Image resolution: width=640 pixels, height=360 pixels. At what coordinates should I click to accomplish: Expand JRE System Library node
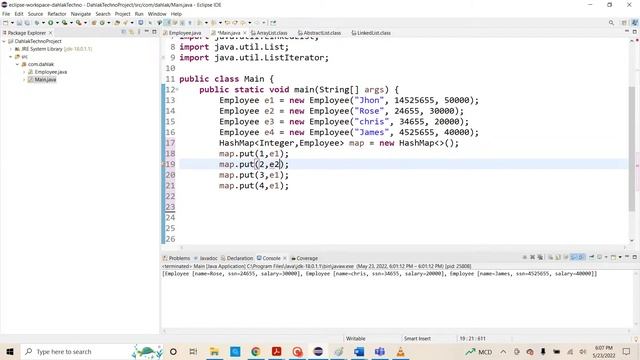(x=11, y=49)
